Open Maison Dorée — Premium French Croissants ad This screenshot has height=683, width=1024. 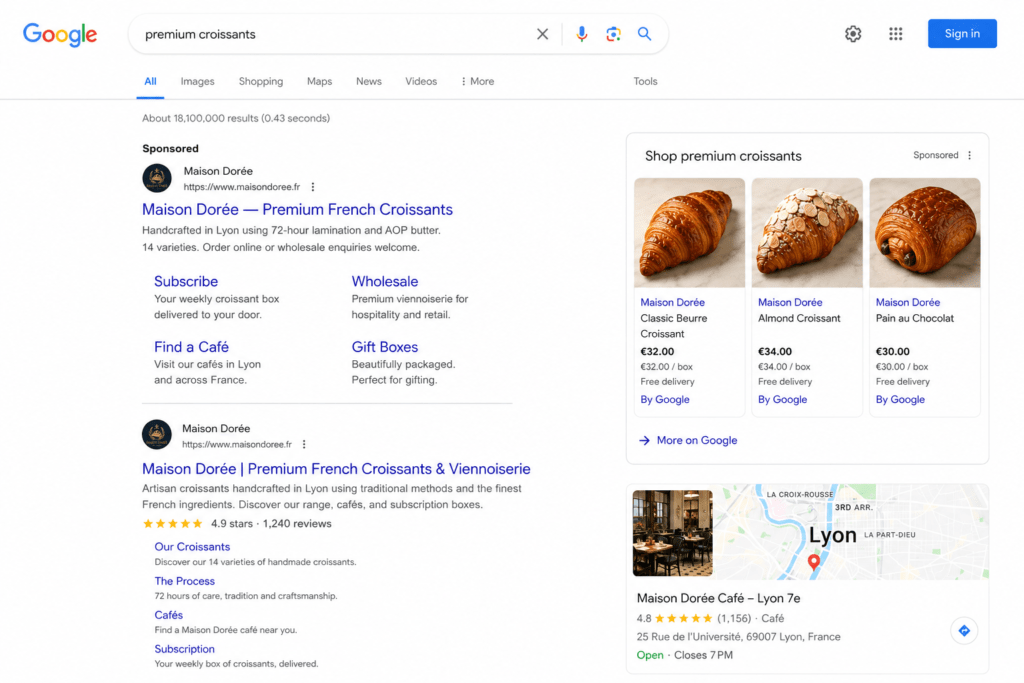[x=297, y=210]
